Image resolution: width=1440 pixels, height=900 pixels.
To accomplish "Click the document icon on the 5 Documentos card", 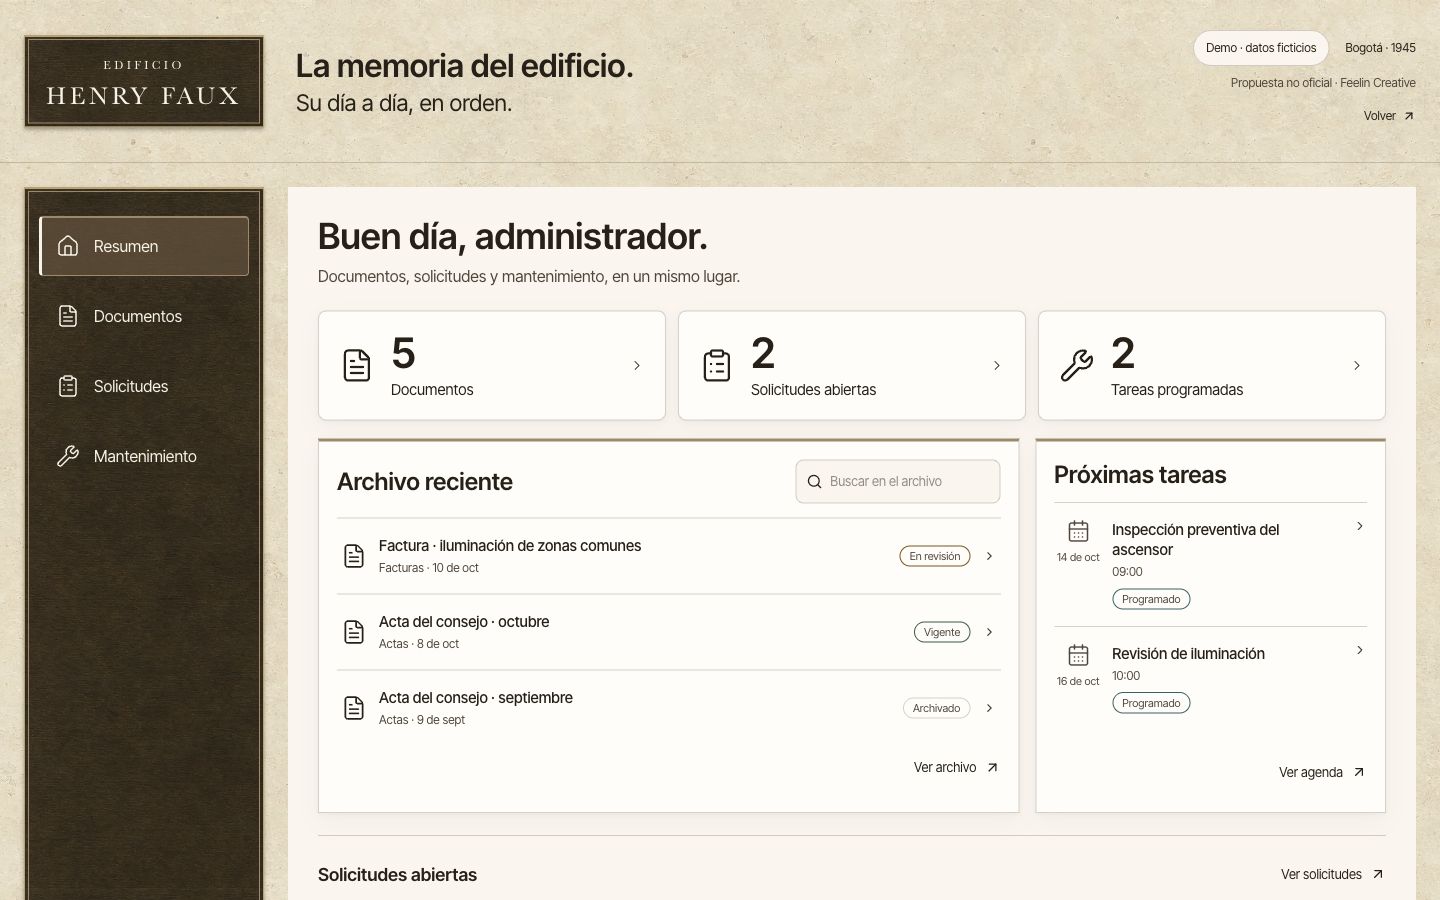I will pos(357,365).
